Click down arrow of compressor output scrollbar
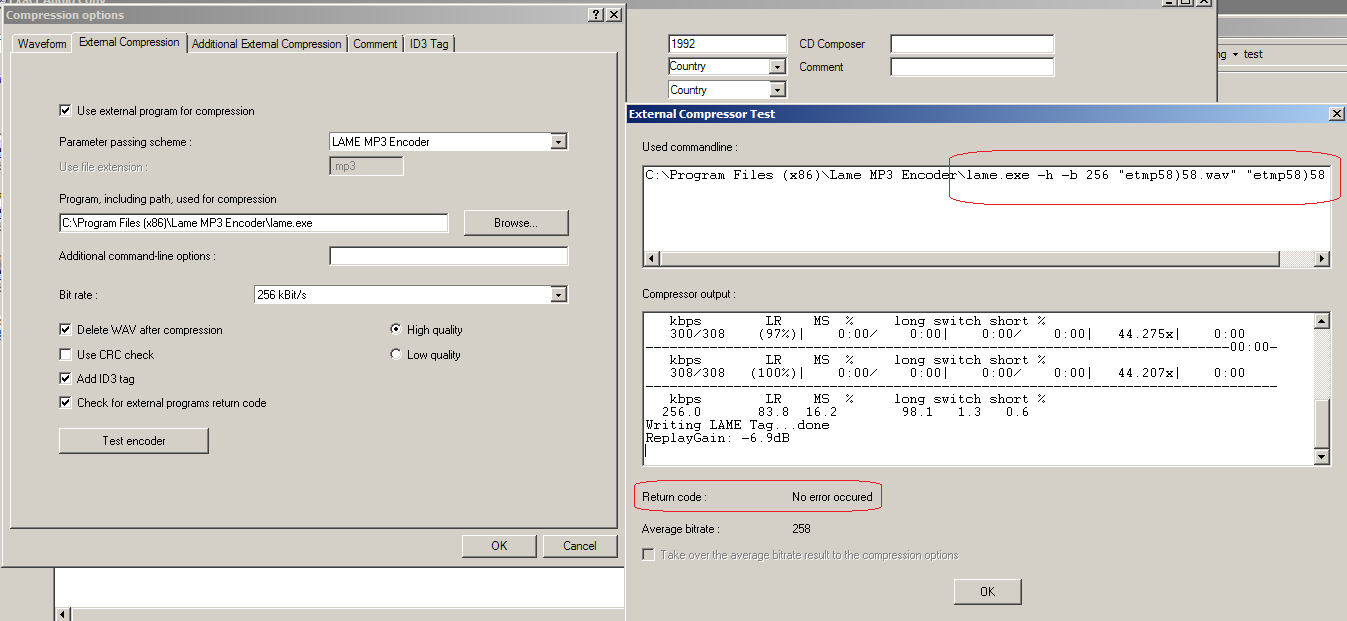The width and height of the screenshot is (1347, 621). pyautogui.click(x=1321, y=457)
